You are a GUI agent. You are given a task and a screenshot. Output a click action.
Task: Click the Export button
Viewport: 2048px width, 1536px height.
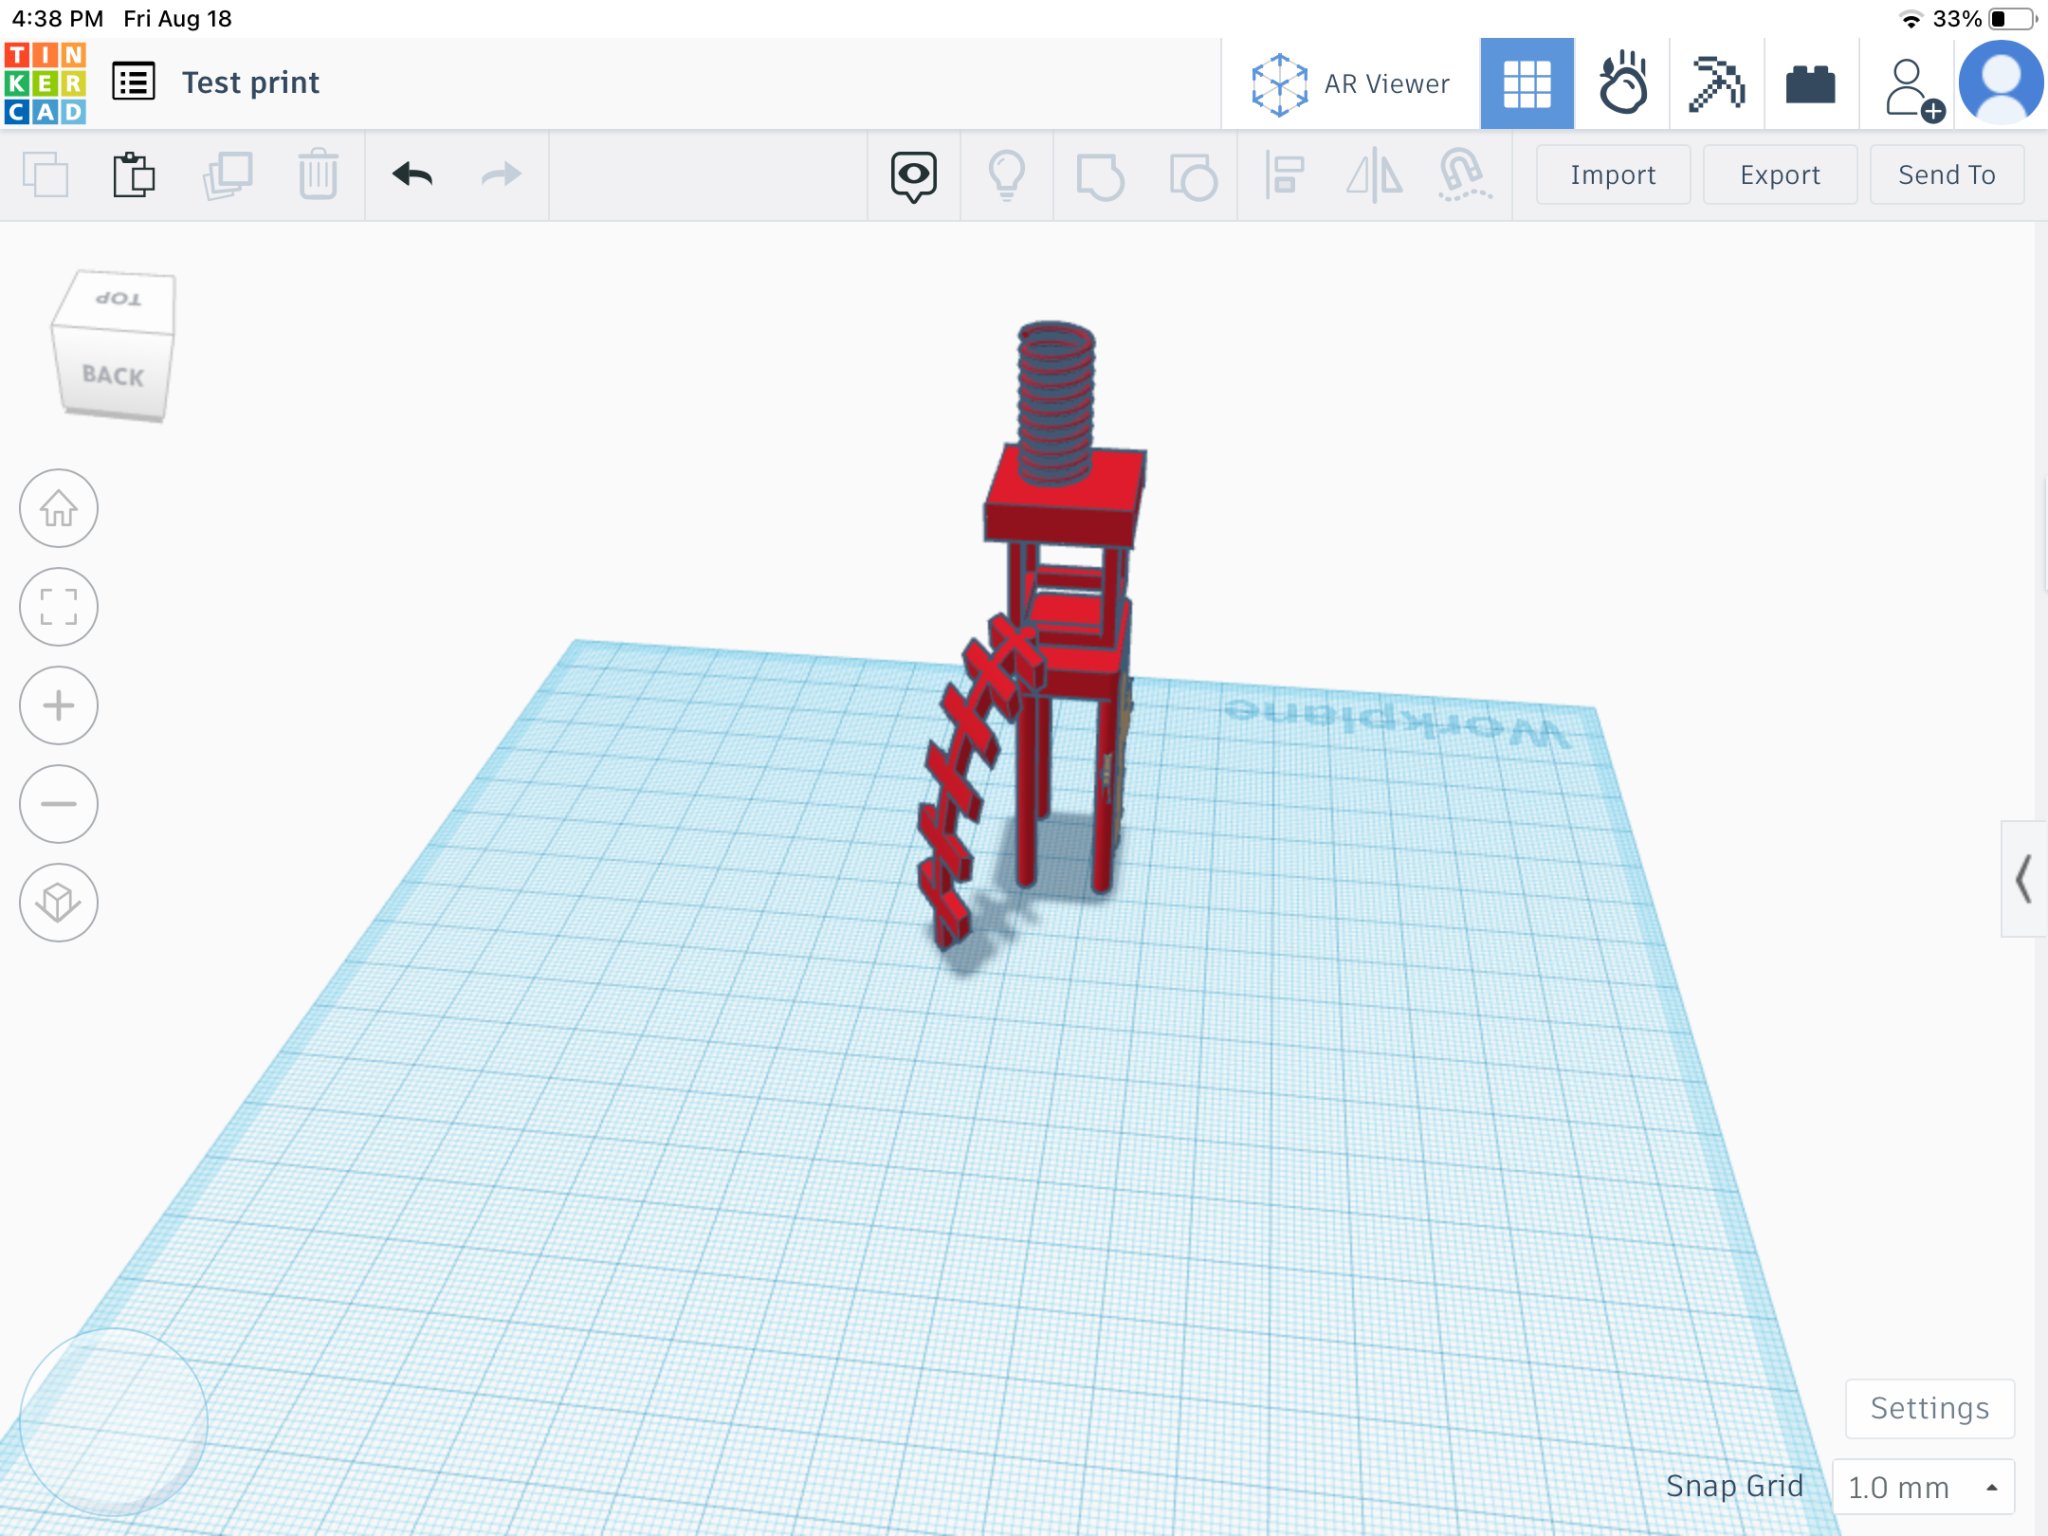pos(1779,174)
